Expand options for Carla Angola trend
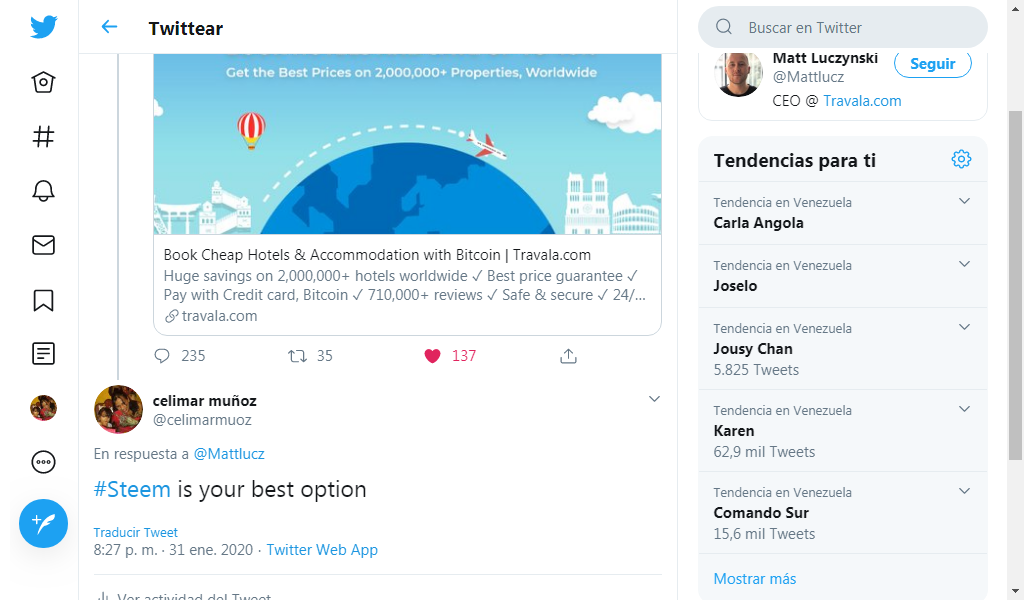The height and width of the screenshot is (600, 1024). point(964,201)
